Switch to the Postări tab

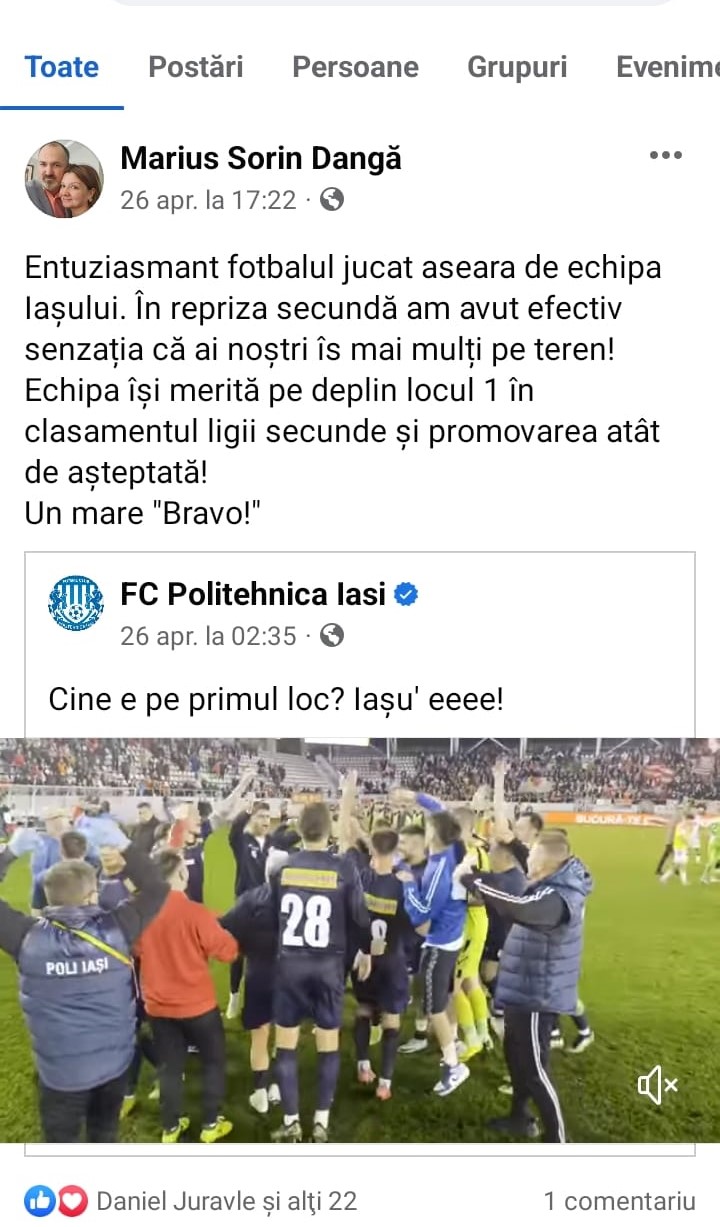point(196,67)
